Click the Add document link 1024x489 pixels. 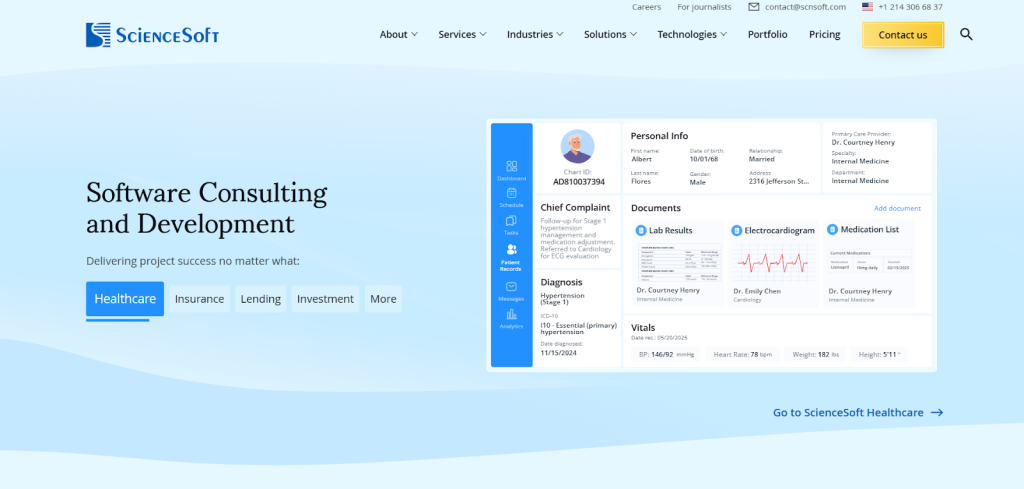pyautogui.click(x=897, y=208)
